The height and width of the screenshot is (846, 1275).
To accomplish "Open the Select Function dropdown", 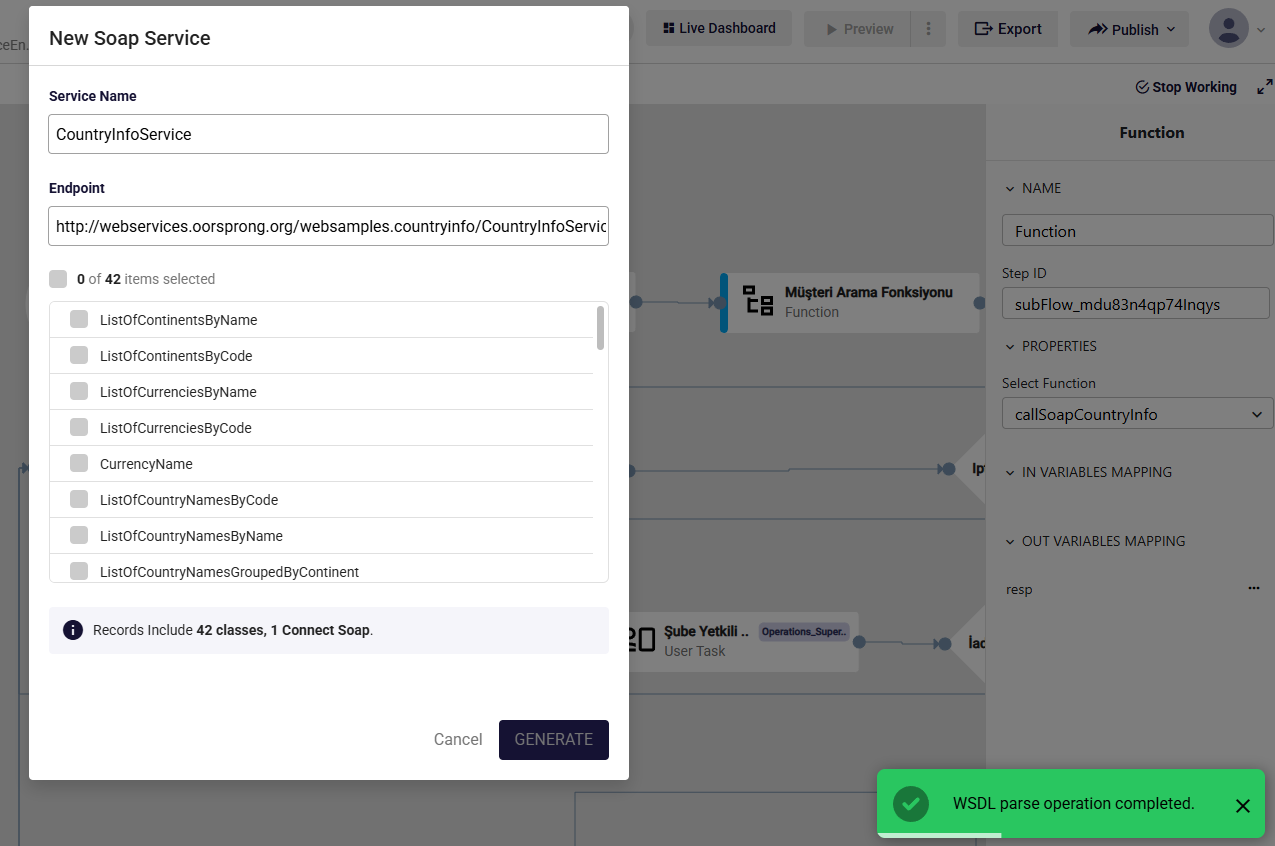I will pyautogui.click(x=1138, y=414).
